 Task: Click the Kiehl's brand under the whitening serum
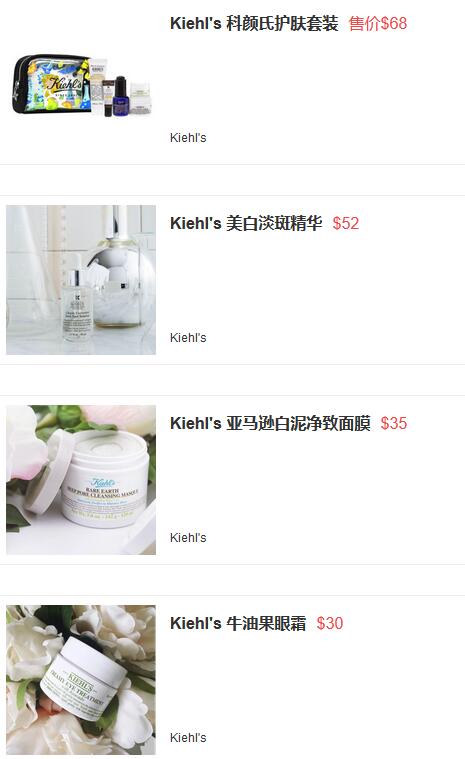tap(188, 337)
